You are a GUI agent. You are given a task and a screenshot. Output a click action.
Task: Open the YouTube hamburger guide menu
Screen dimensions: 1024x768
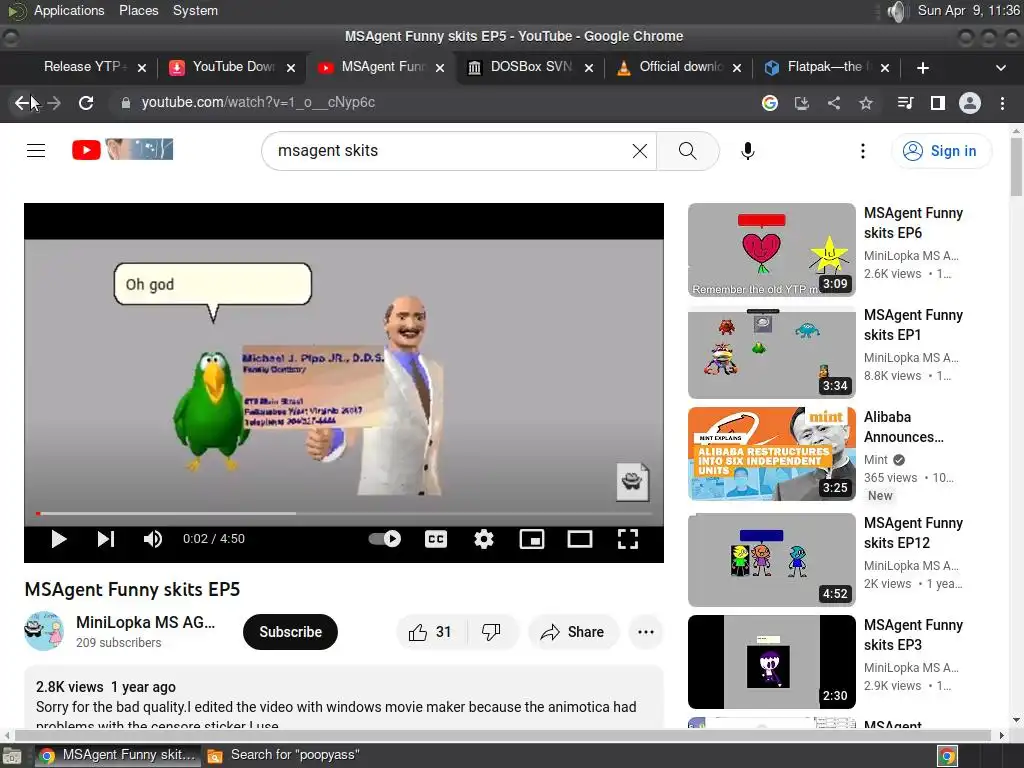coord(36,150)
